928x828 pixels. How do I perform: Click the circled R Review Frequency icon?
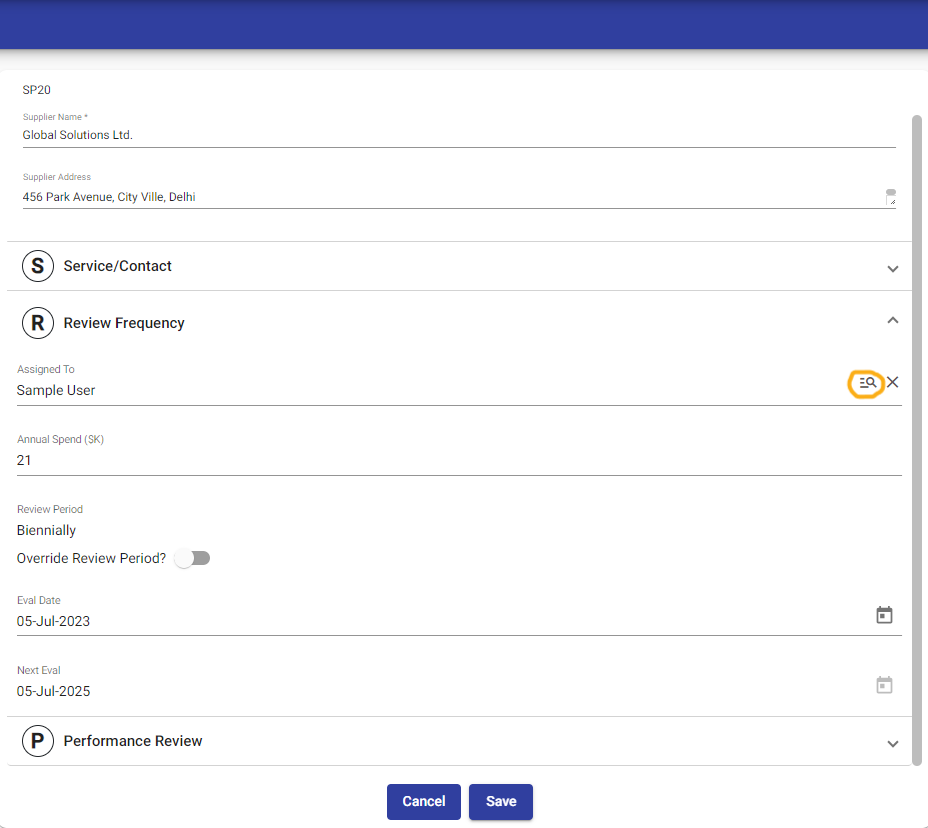38,323
